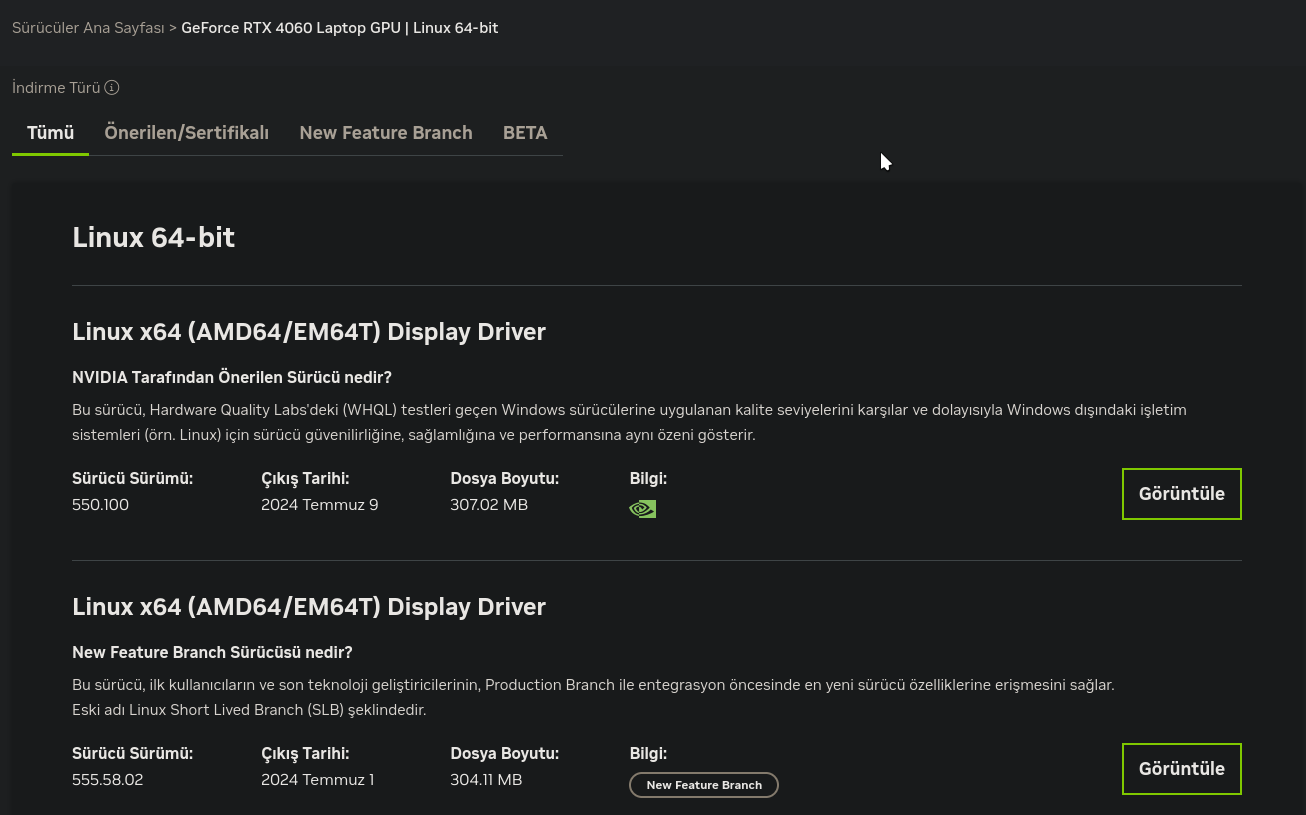This screenshot has height=815, width=1306.
Task: Click the release date 2024 Temmuz 9
Action: (320, 505)
